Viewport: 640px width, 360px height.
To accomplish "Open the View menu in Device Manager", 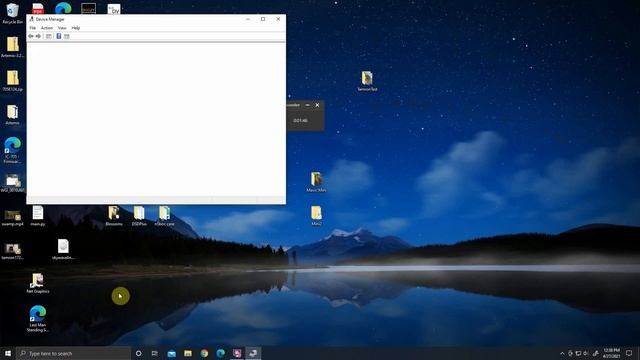I will [62, 28].
